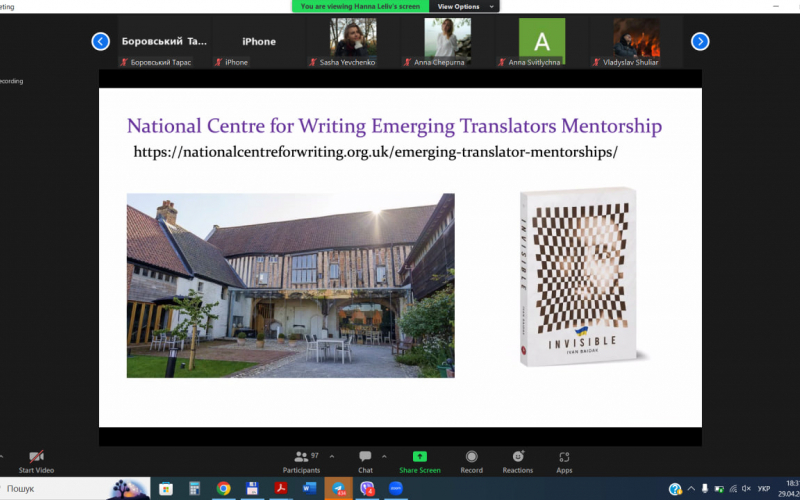Viewport: 800px width, 500px height.
Task: Select Боровський Тарас participant tile
Action: (164, 42)
